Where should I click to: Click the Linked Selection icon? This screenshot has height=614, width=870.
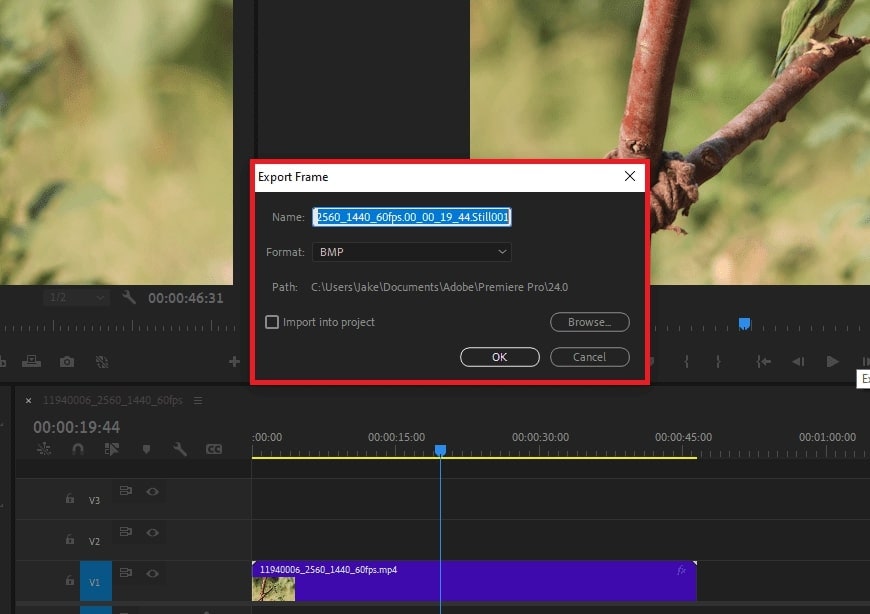tap(112, 450)
